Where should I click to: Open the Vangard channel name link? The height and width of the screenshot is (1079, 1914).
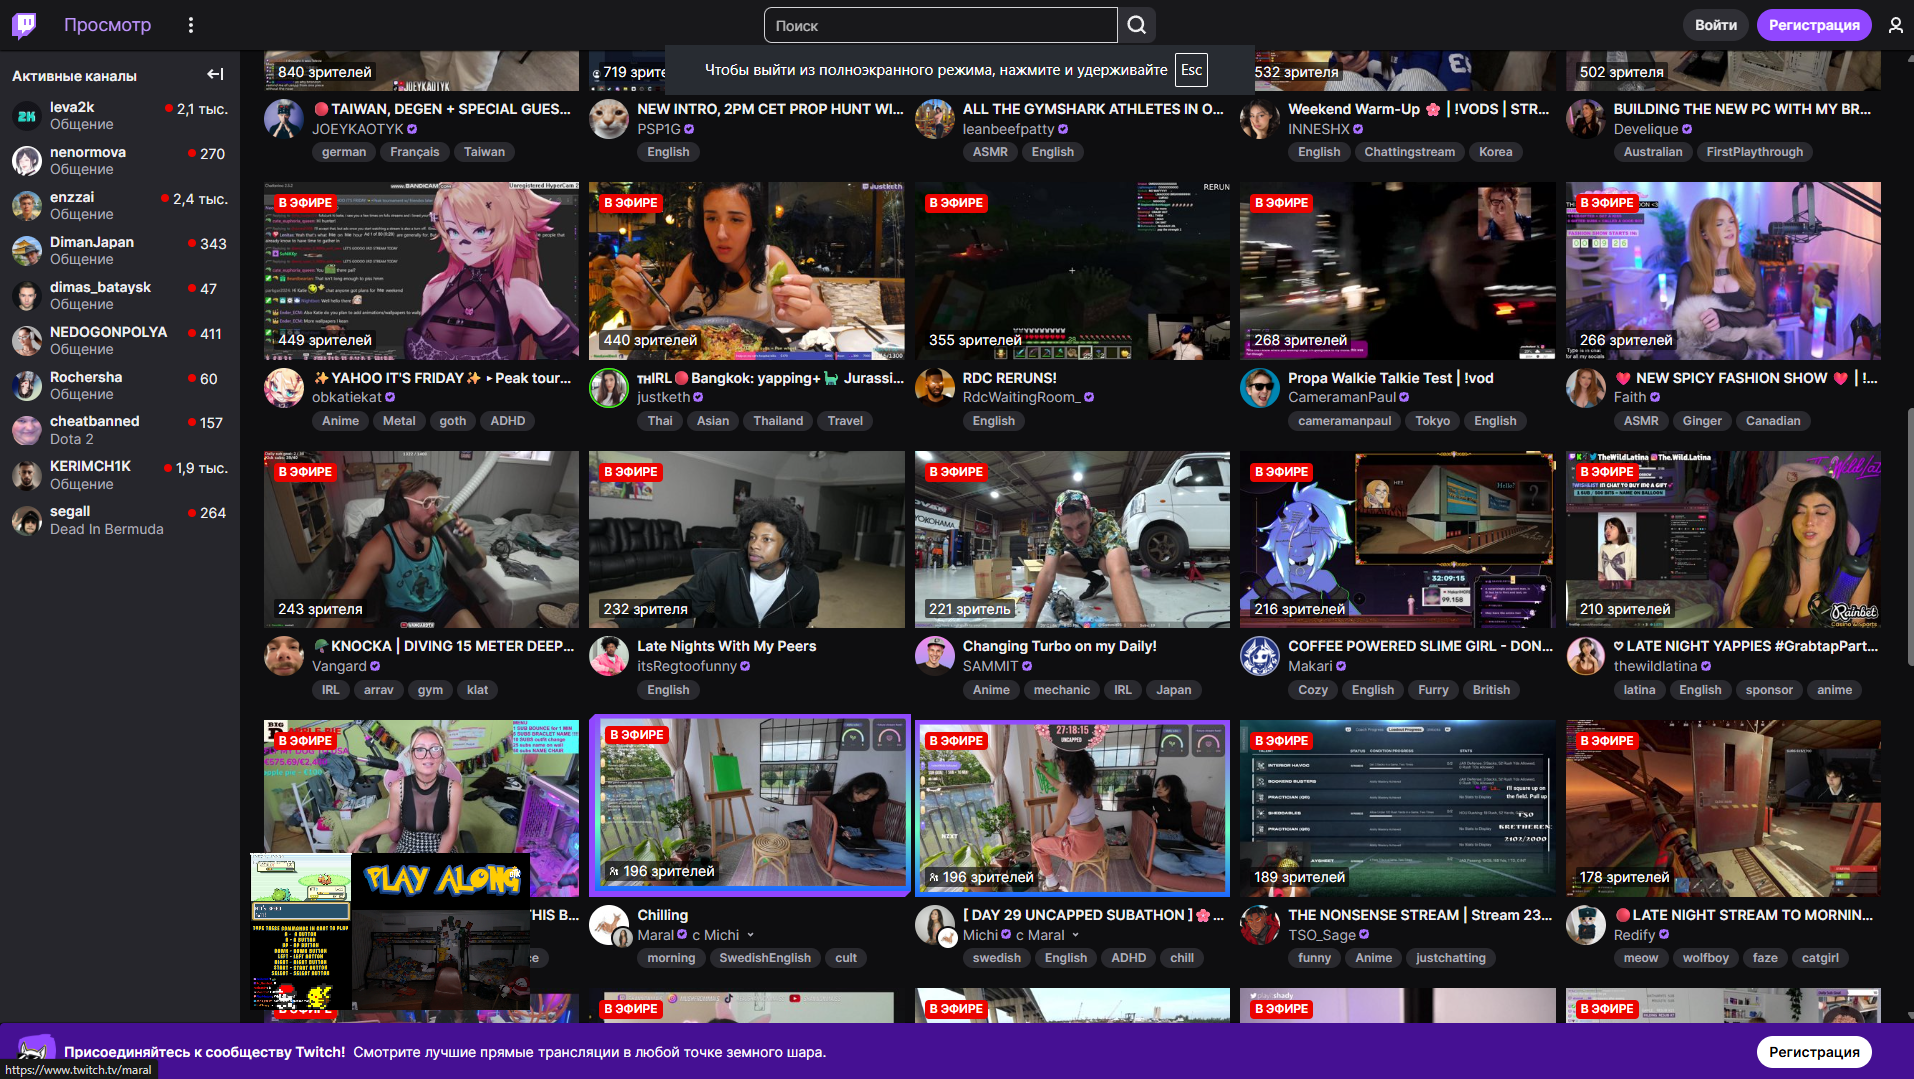339,666
